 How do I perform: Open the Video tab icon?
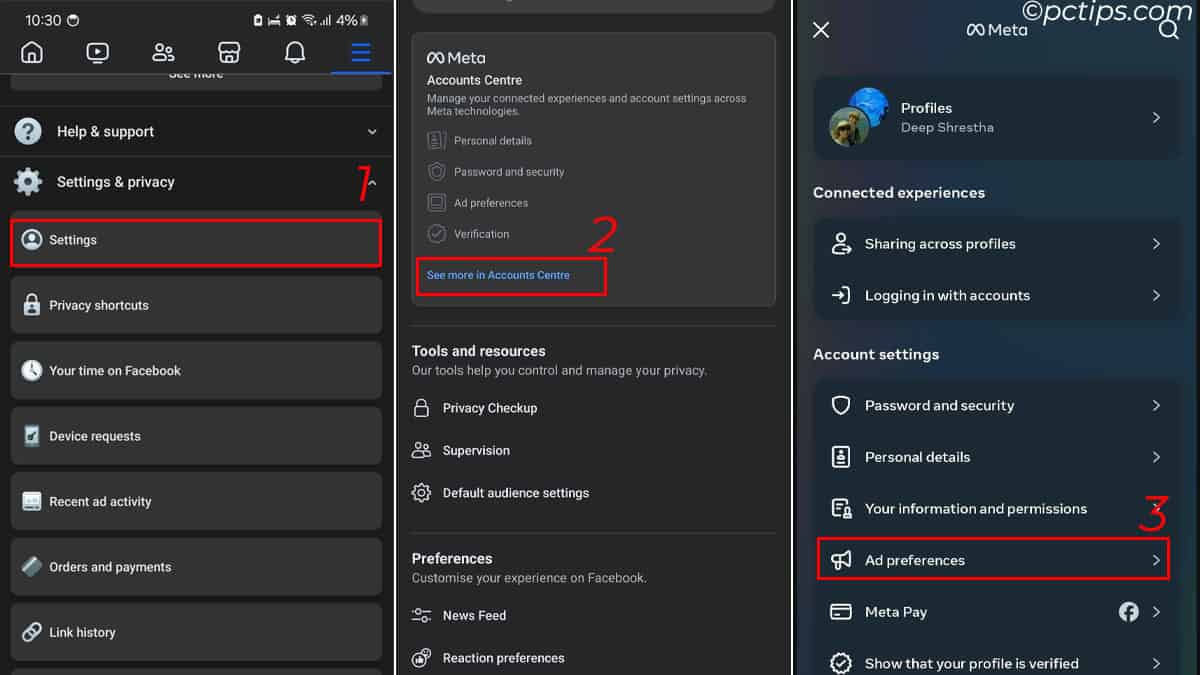[98, 52]
